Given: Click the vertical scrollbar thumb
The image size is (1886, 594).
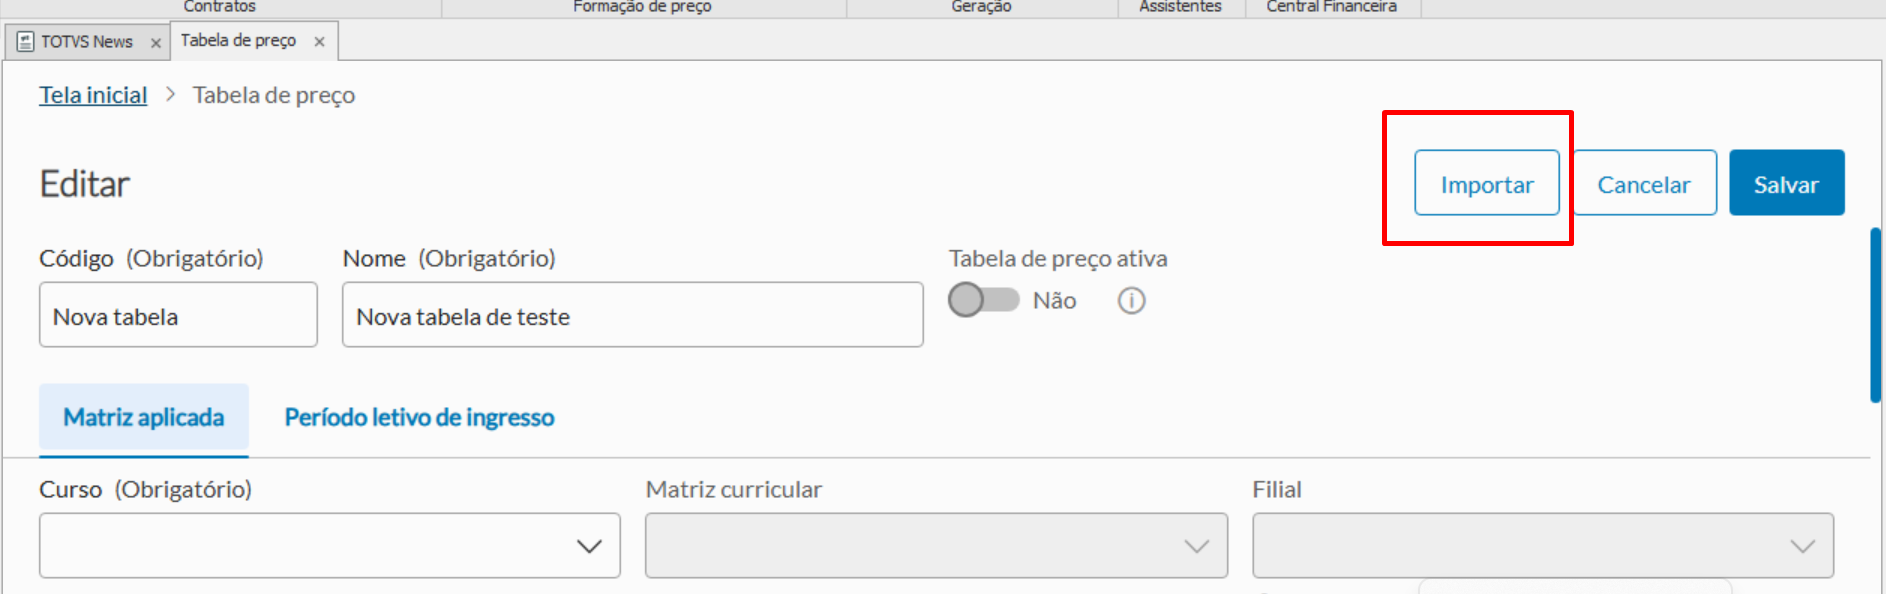Looking at the screenshot, I should point(1876,315).
